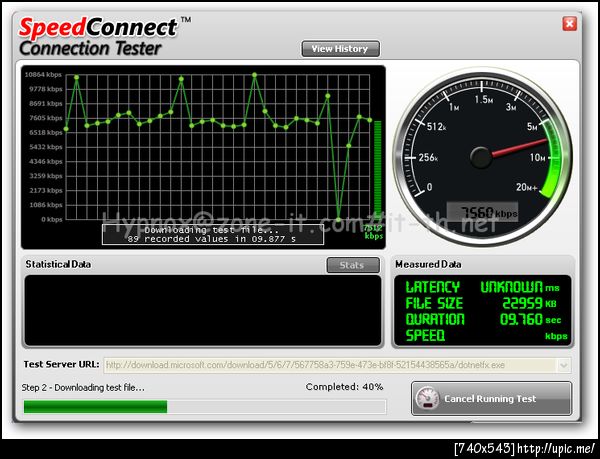Click the 5432 kbps axis label
Viewport: 600px width, 459px height.
pos(46,147)
